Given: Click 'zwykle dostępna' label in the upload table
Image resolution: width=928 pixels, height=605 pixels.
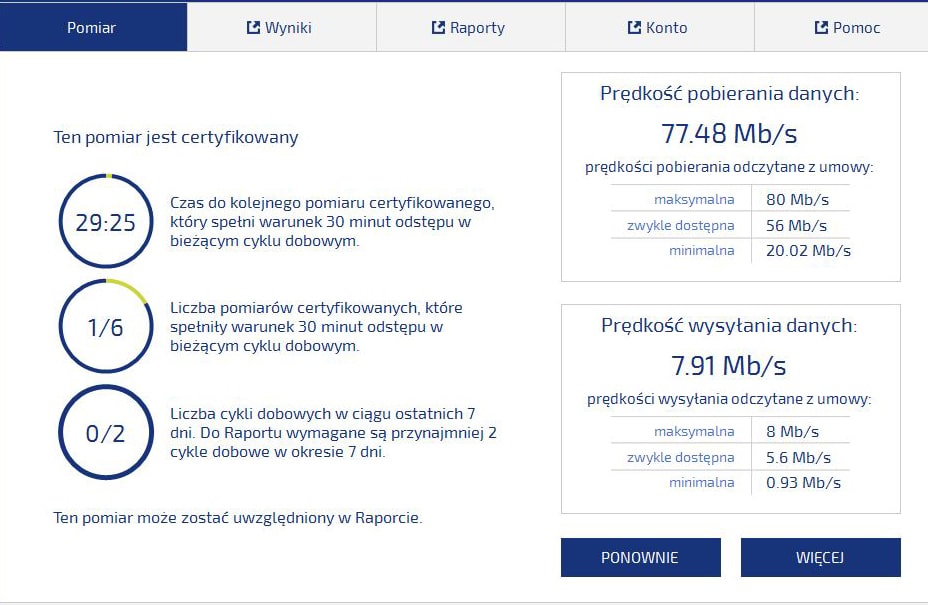Looking at the screenshot, I should (x=681, y=458).
